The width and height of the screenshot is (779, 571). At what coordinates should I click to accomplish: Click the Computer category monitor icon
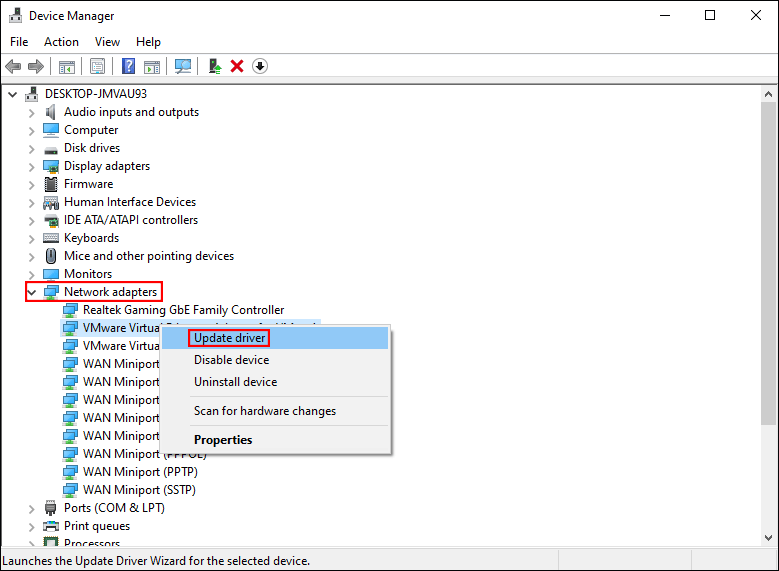51,130
